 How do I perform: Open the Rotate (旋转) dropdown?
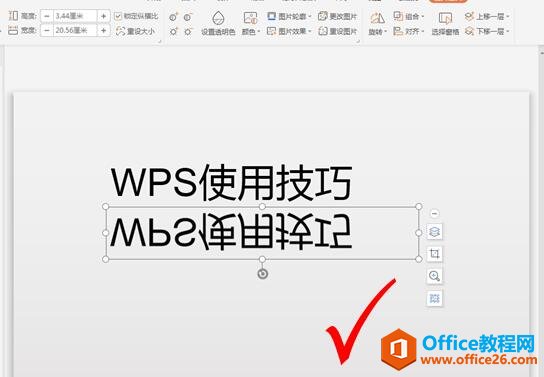point(377,24)
